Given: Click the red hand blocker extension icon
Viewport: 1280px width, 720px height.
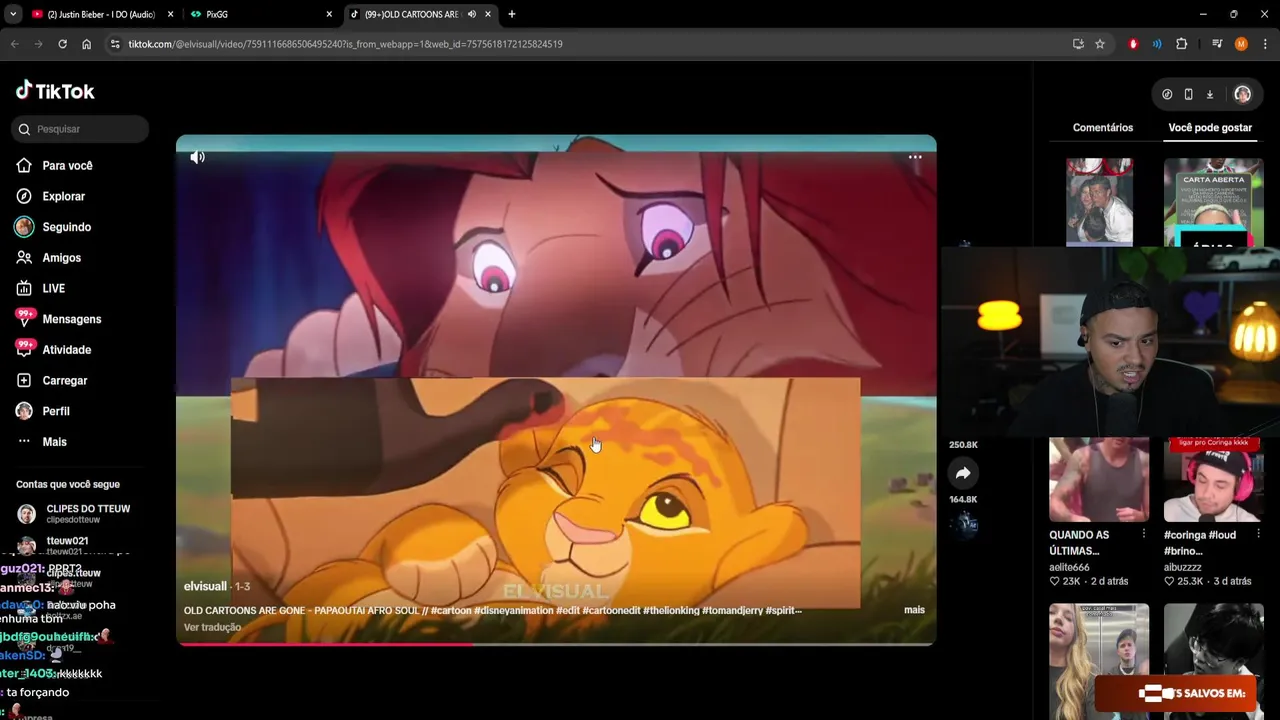Looking at the screenshot, I should tap(1133, 44).
